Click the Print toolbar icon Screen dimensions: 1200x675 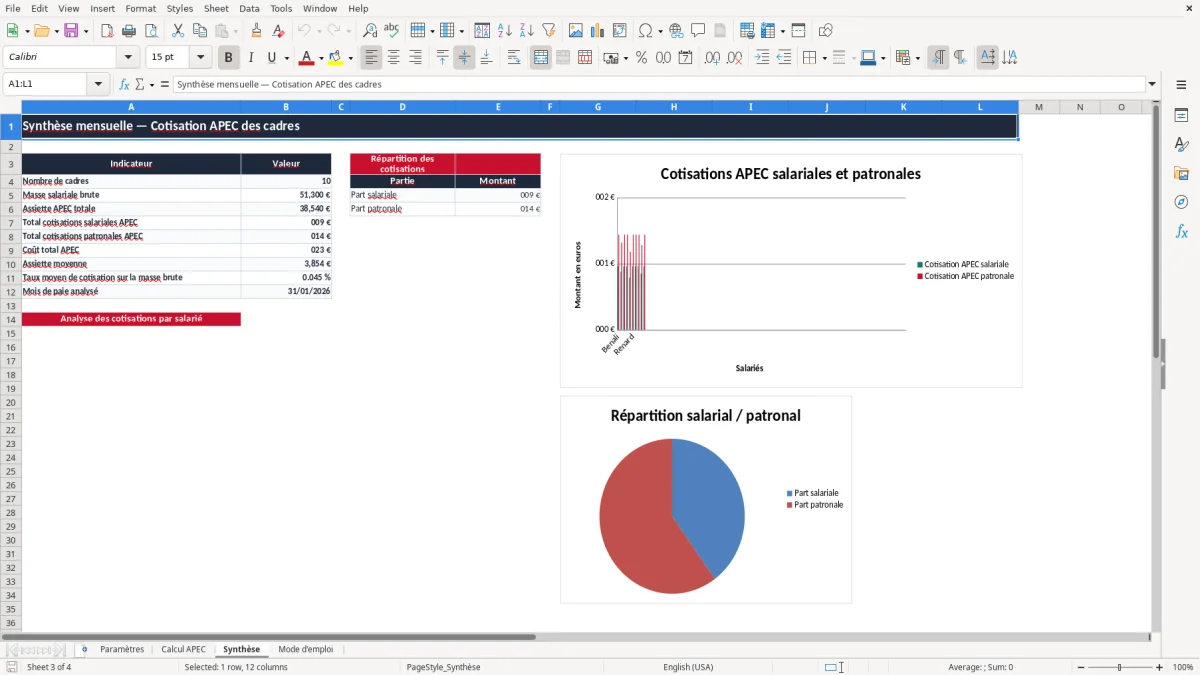coord(129,31)
